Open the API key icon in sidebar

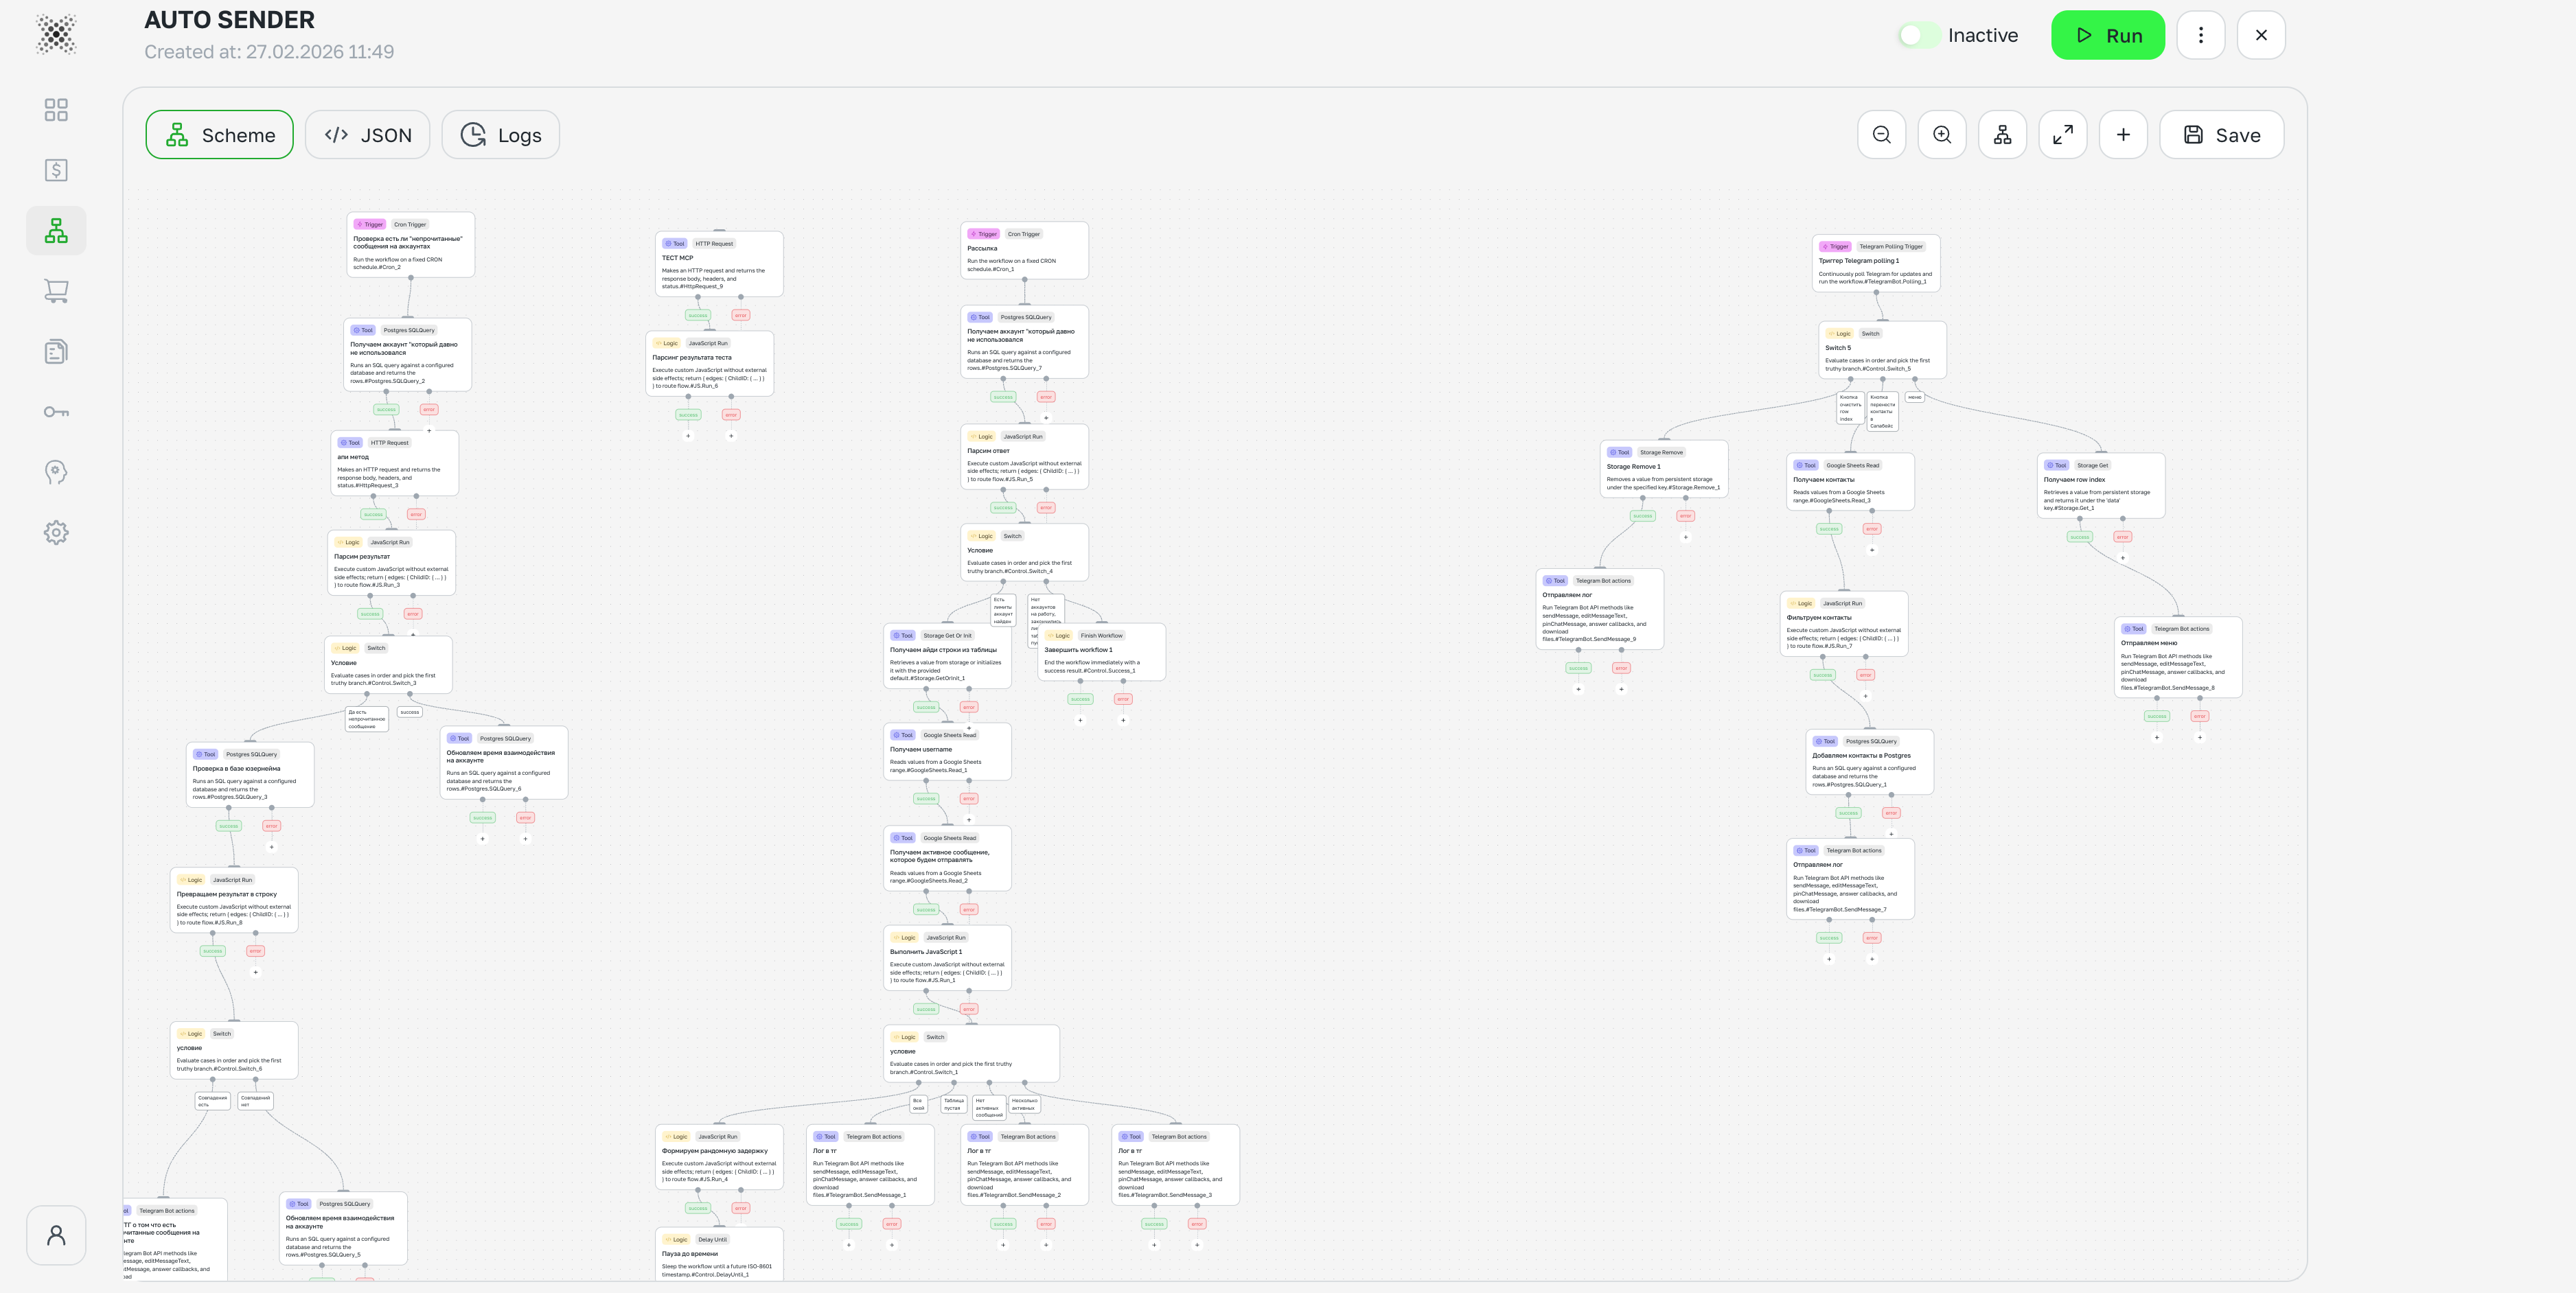(56, 411)
